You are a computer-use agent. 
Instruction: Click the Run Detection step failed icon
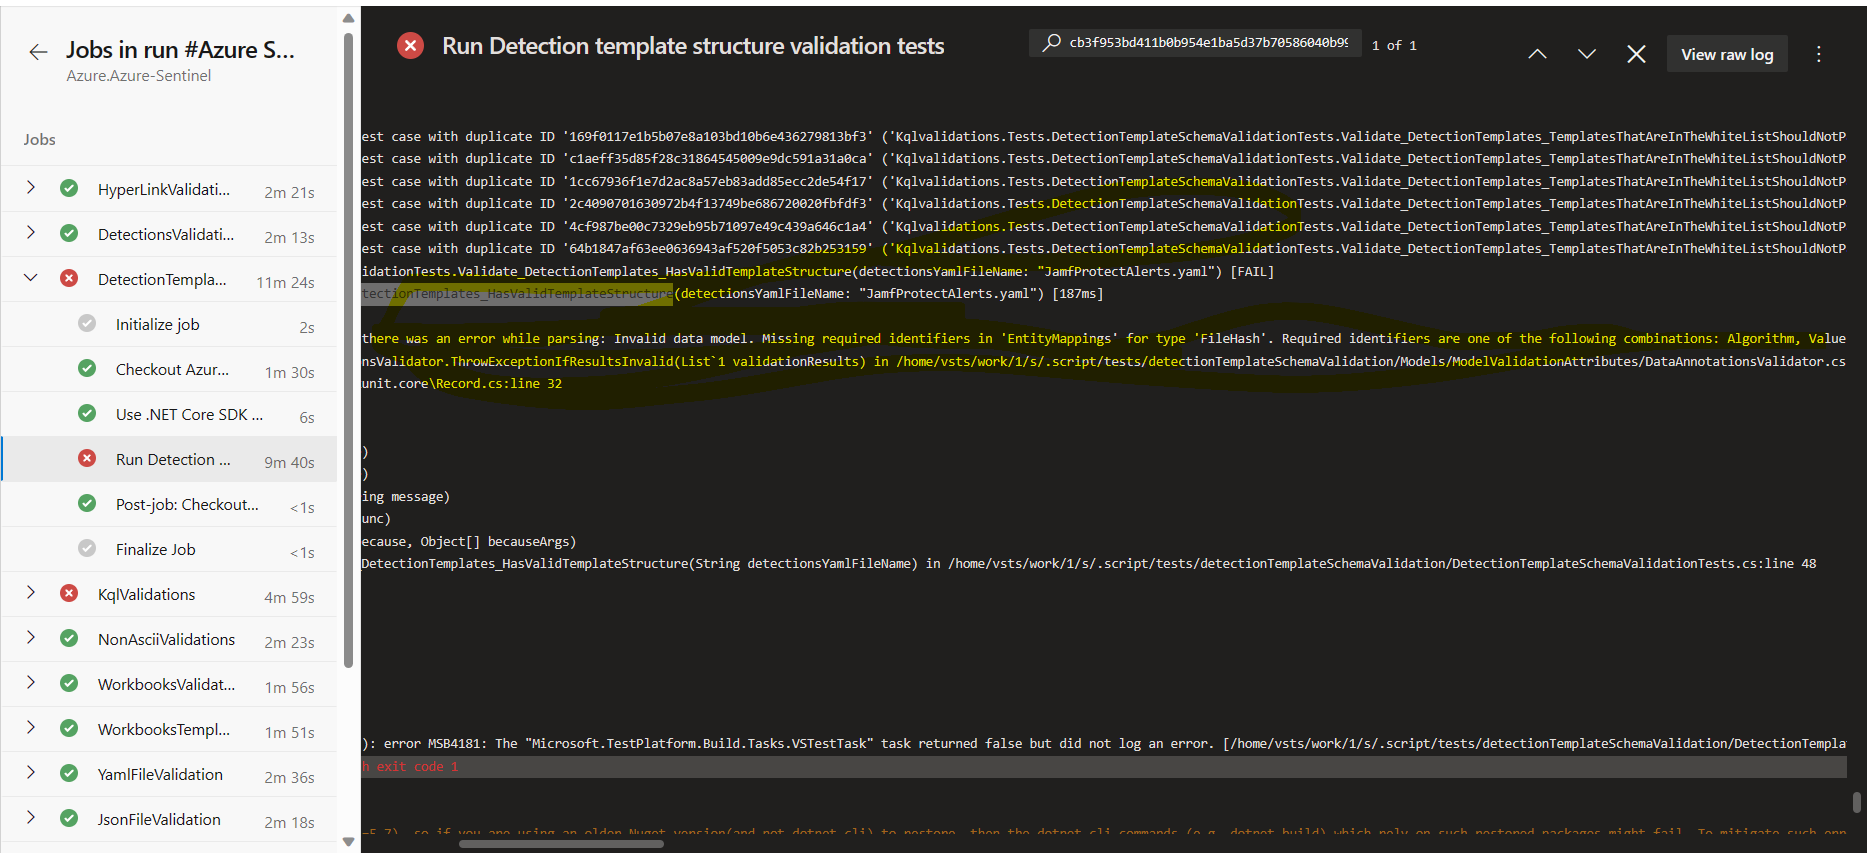point(87,458)
